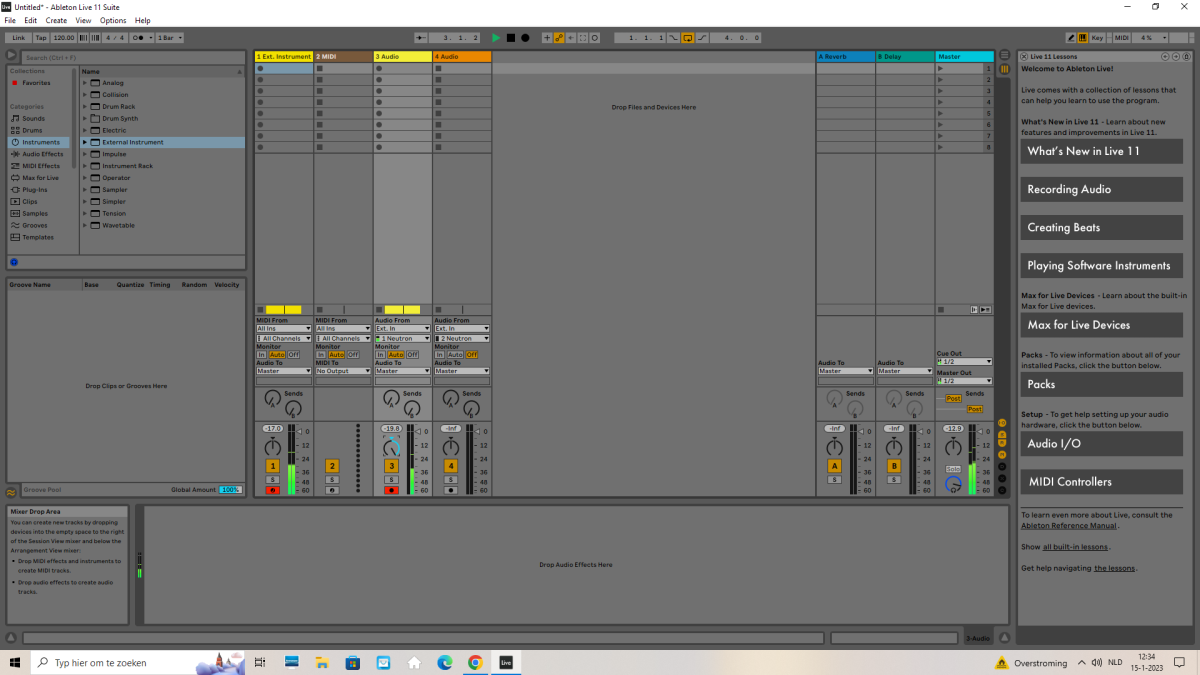1200x675 pixels.
Task: Open the Ableton Reference Manual link
Action: (1069, 525)
